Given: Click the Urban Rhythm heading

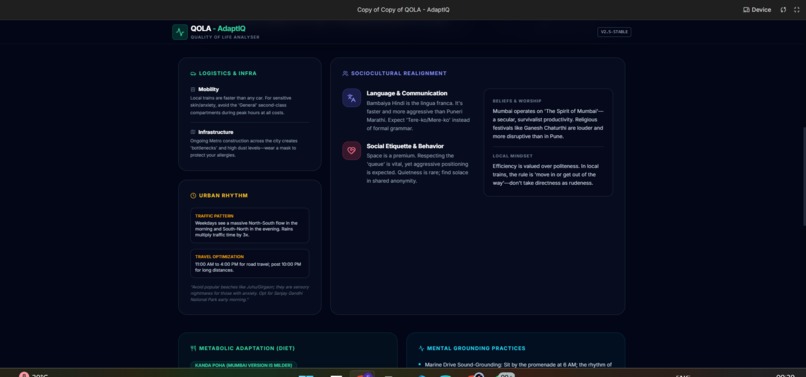Looking at the screenshot, I should (x=224, y=195).
